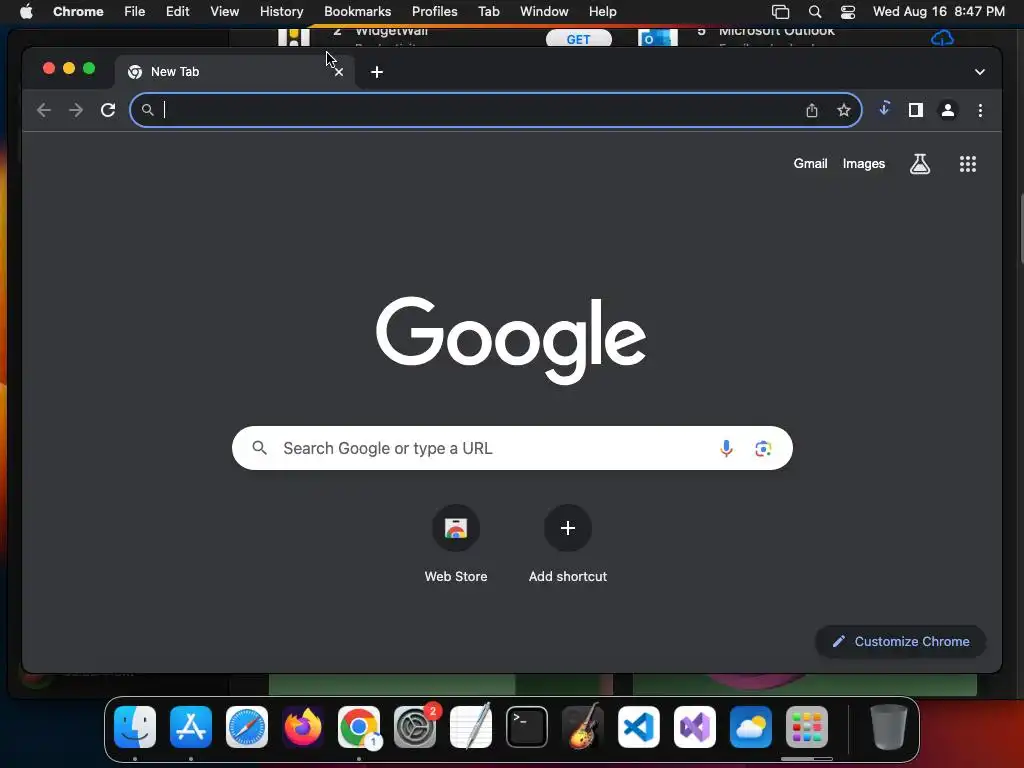The height and width of the screenshot is (768, 1024).
Task: Open a new tab with the plus button
Action: (377, 72)
